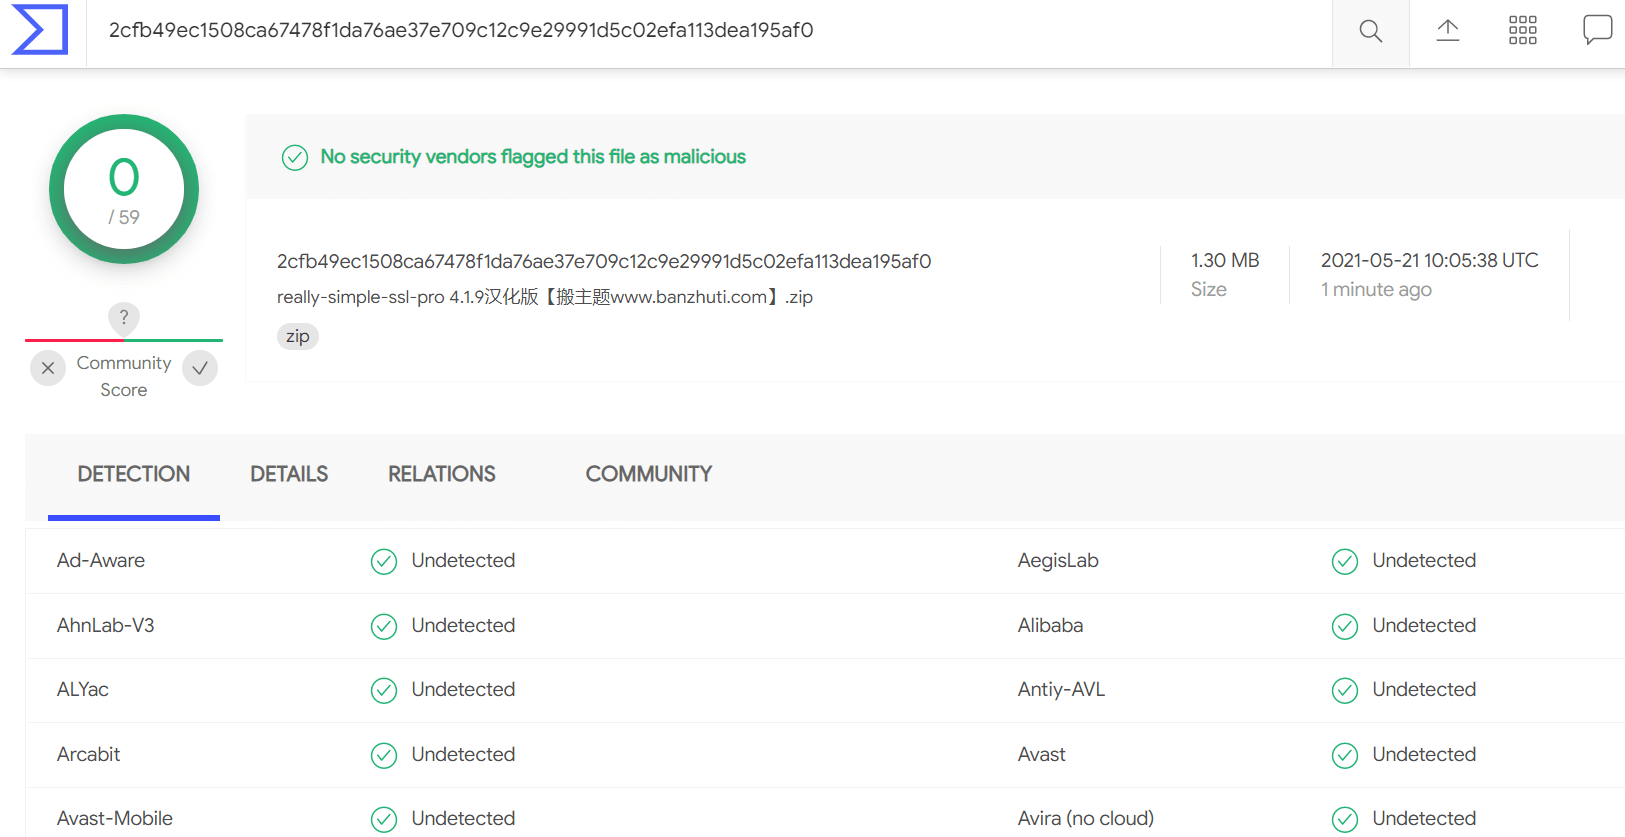Image resolution: width=1625 pixels, height=837 pixels.
Task: Click Undetected result for Alibaba
Action: pos(1425,625)
